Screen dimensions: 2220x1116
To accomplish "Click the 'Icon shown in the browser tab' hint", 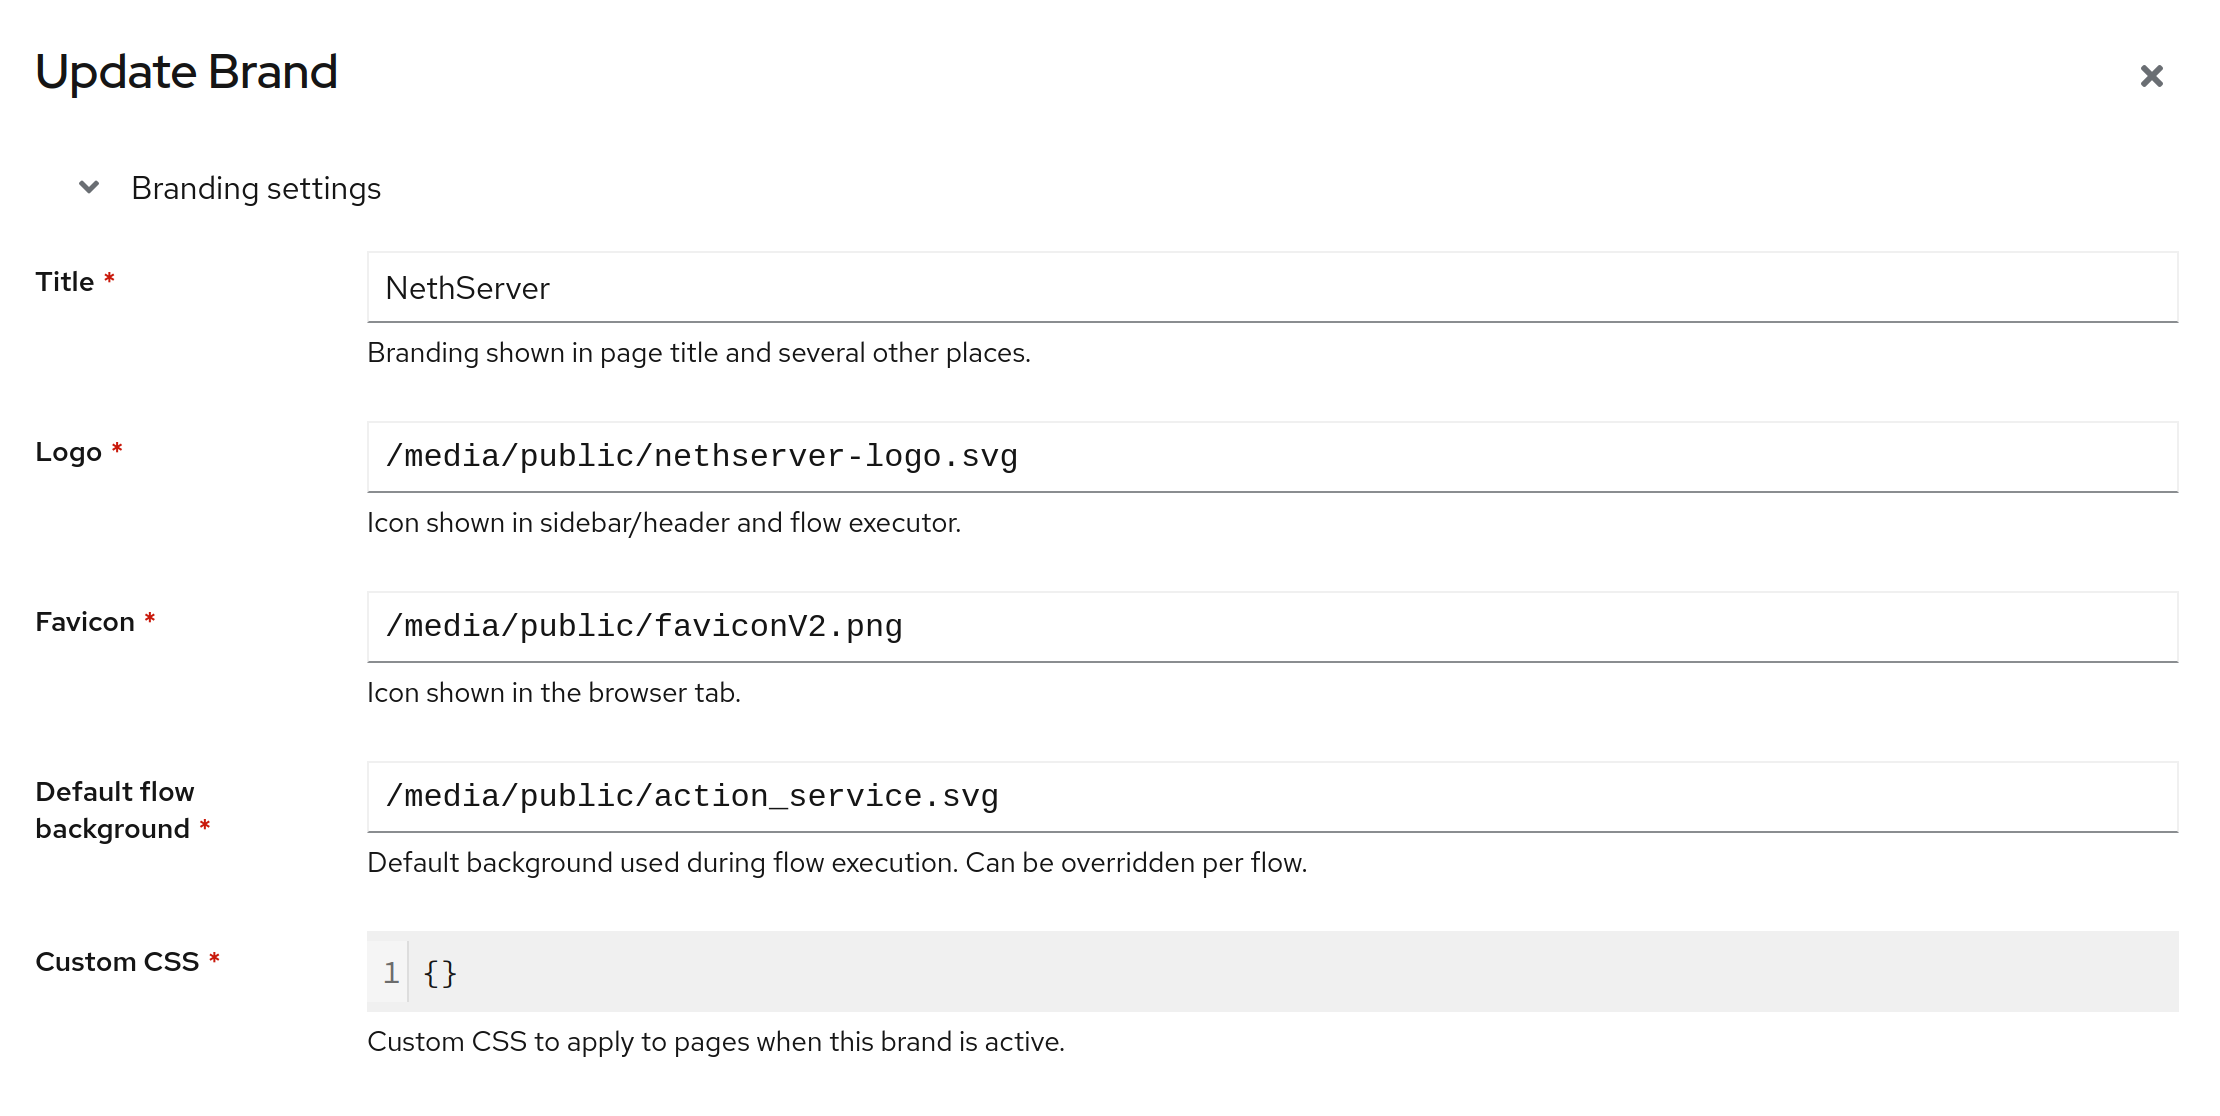I will (554, 693).
